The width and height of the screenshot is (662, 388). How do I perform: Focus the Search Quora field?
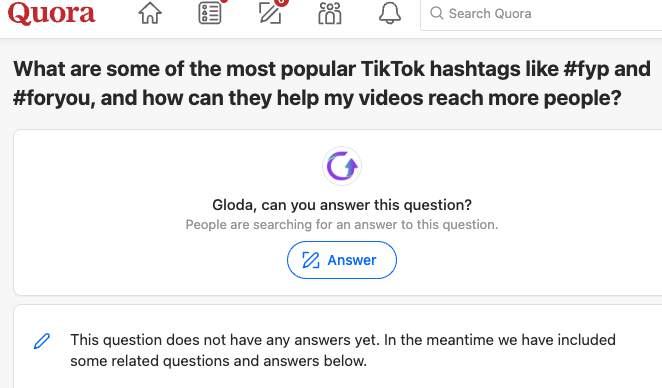tap(541, 14)
